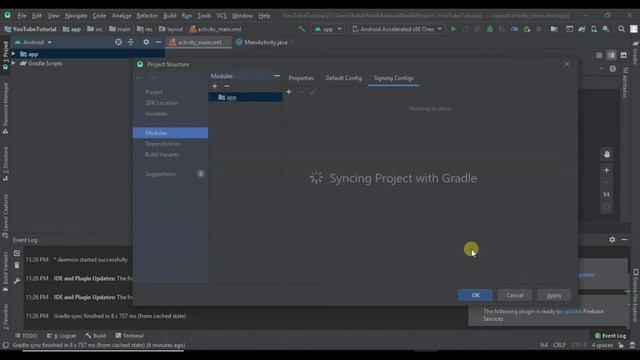Open the Logcat tool window
The width and height of the screenshot is (640, 360).
click(x=61, y=336)
